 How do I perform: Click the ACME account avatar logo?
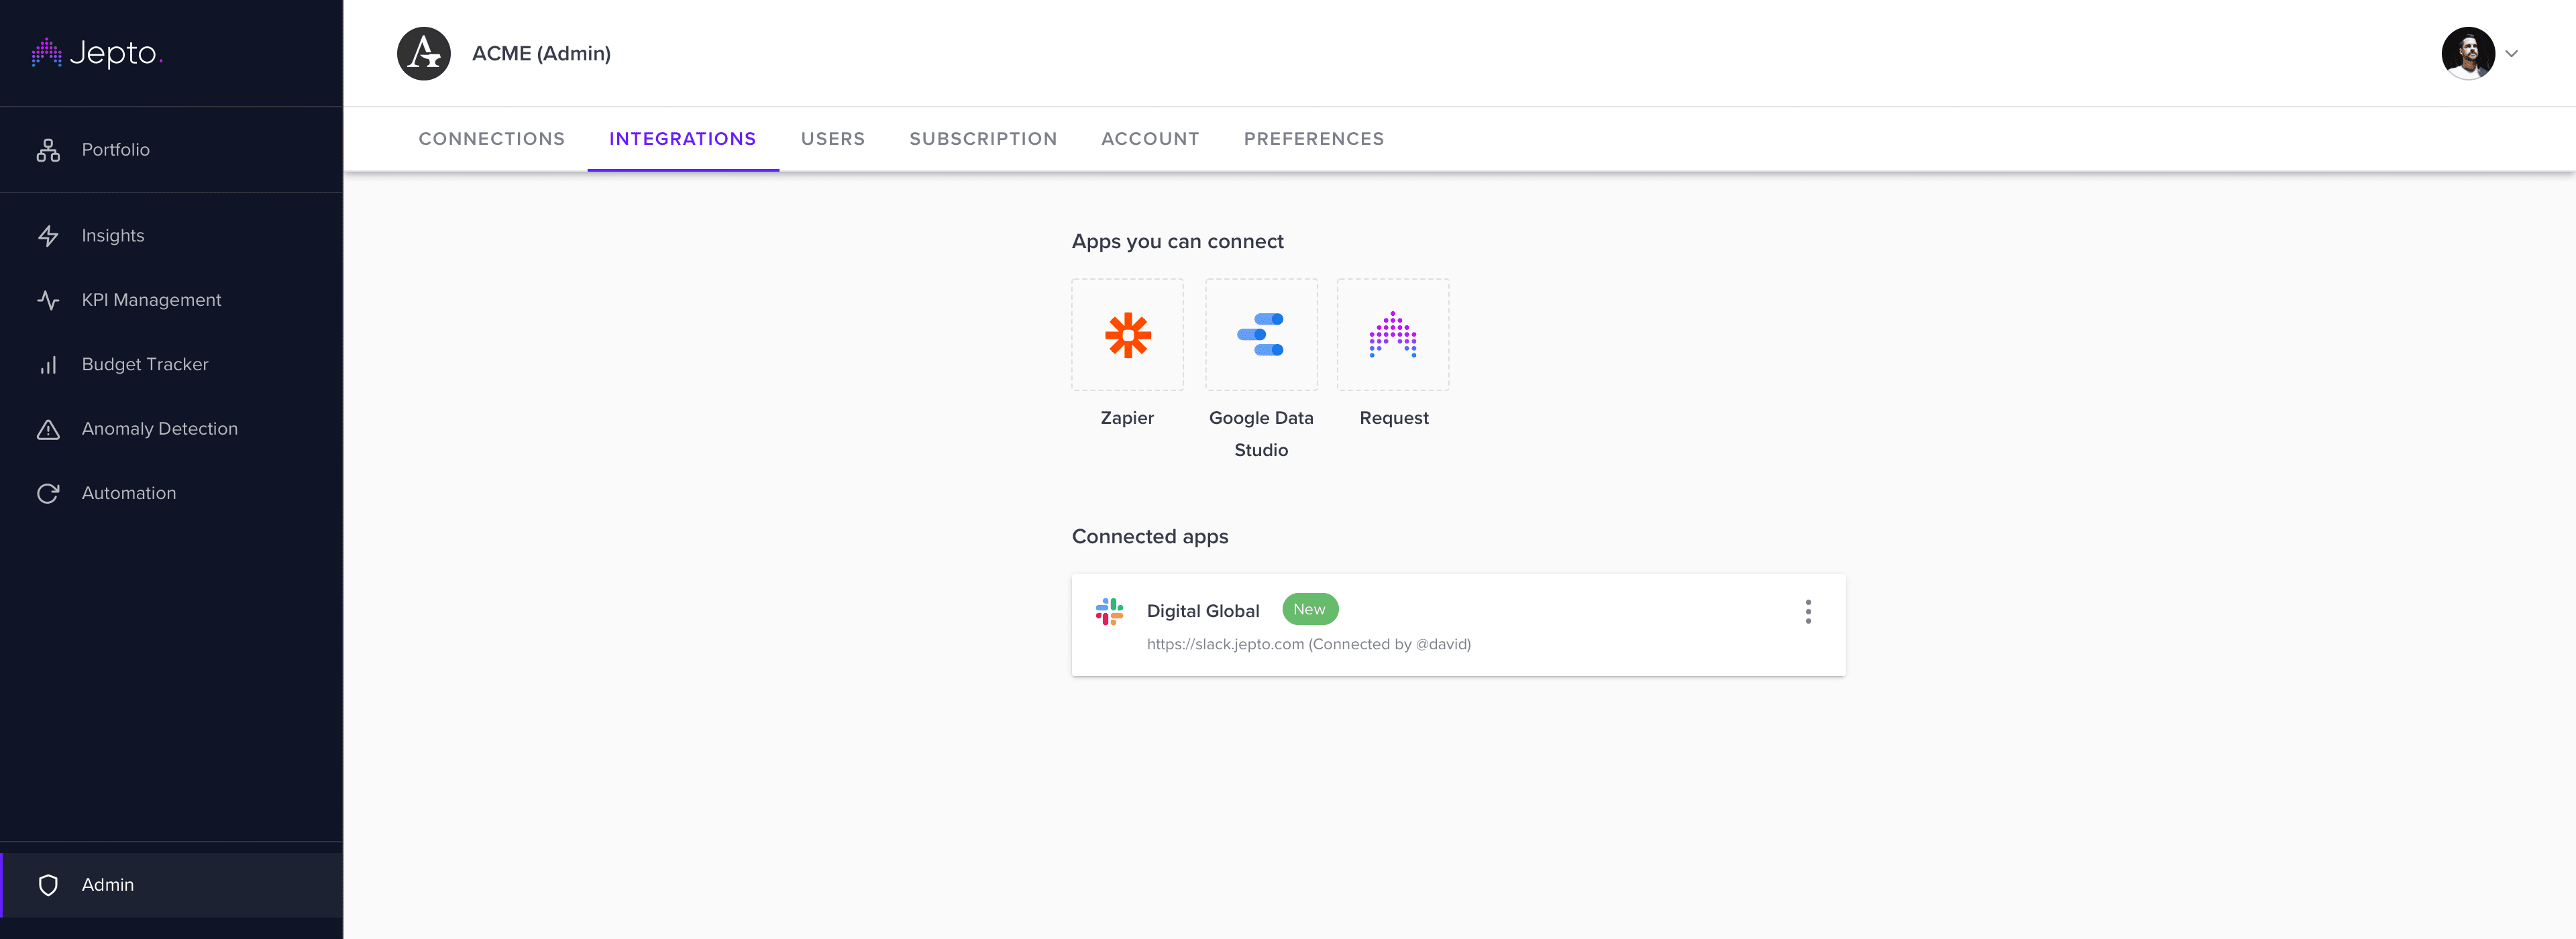(424, 54)
